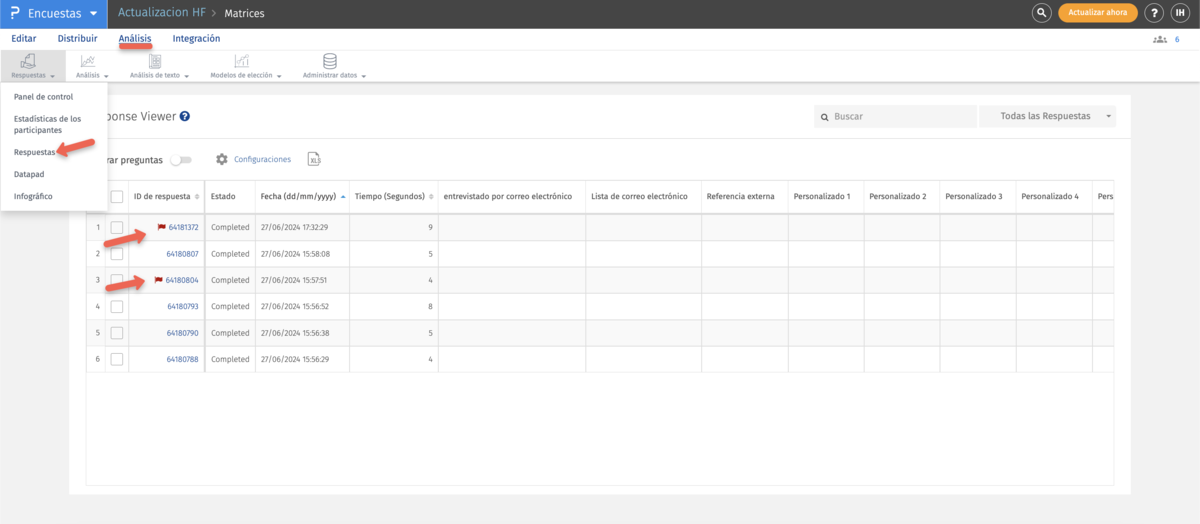Open response ID 64180788 link
The height and width of the screenshot is (524, 1200).
pos(182,359)
